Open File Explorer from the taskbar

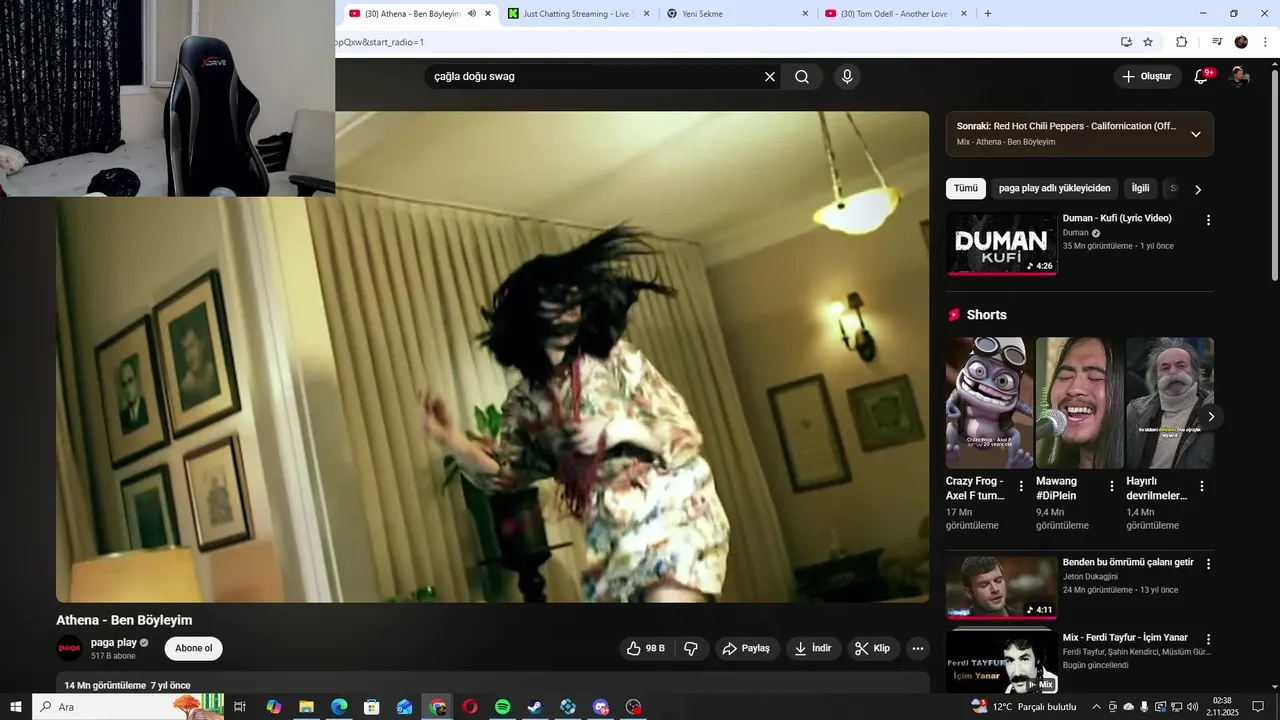coord(306,707)
